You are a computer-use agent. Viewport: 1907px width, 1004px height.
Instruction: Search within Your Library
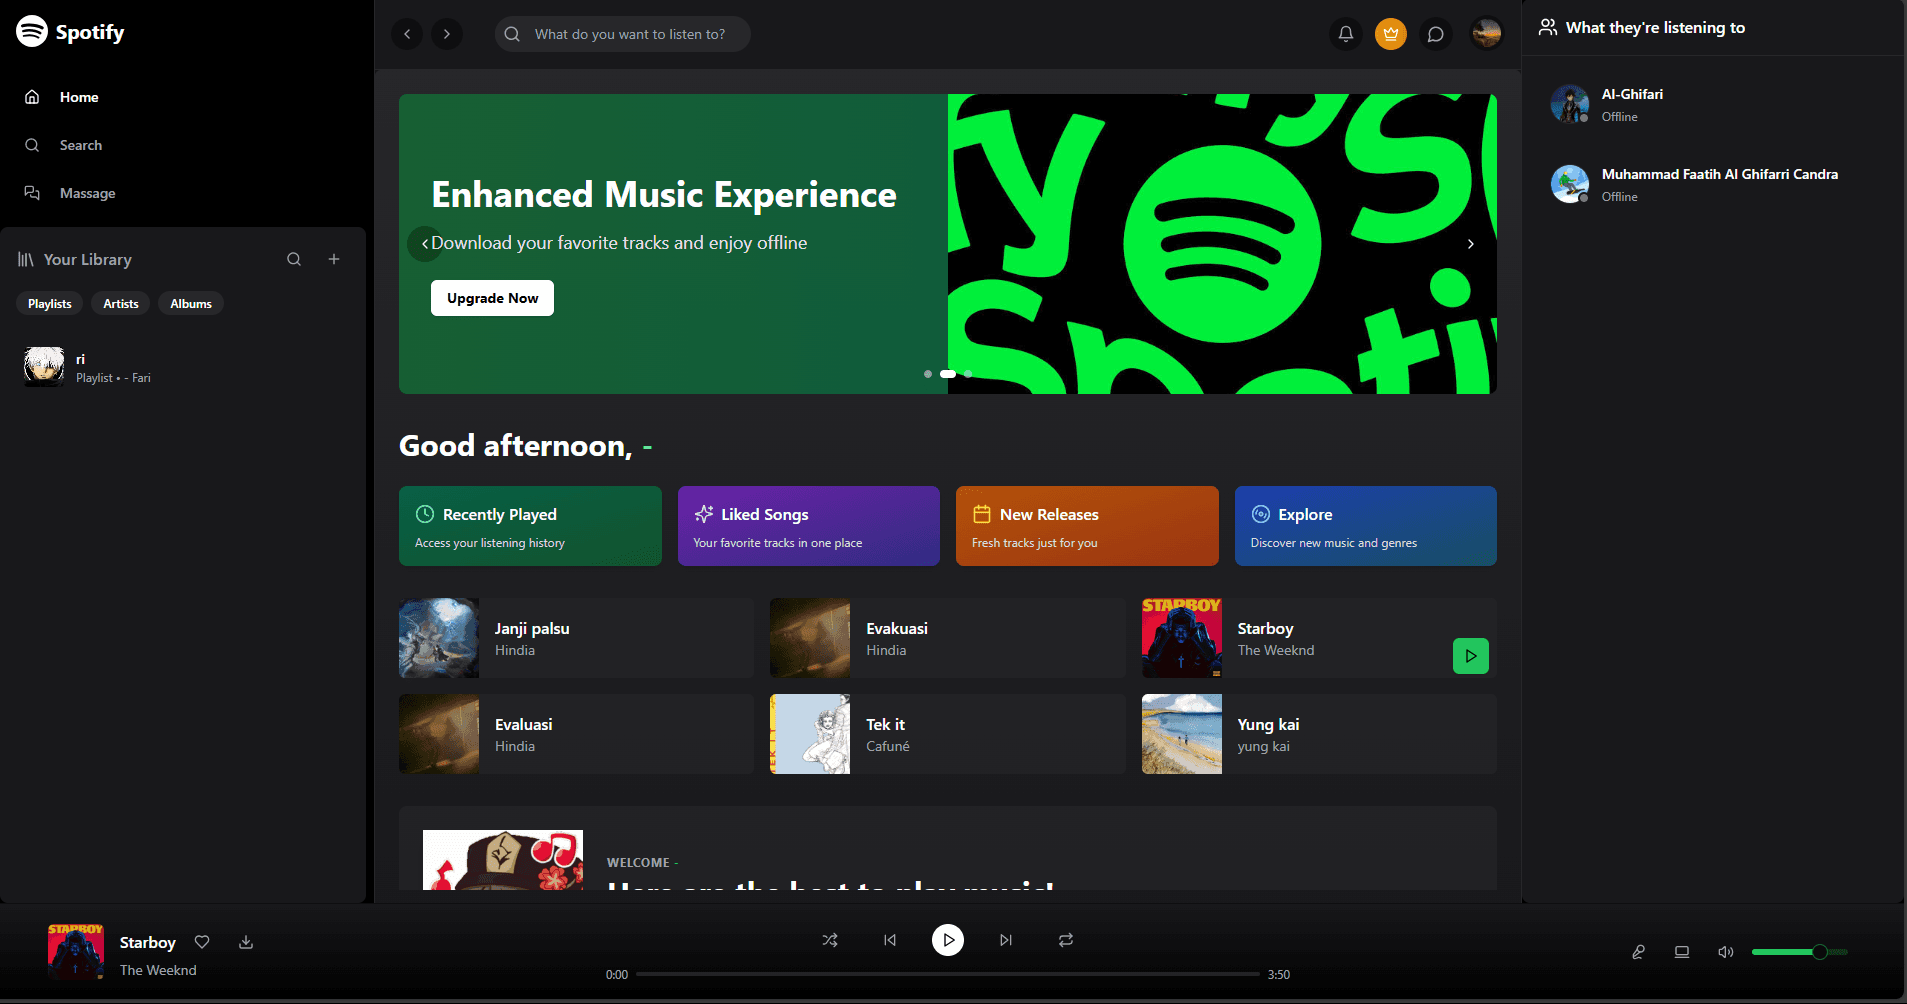coord(294,259)
